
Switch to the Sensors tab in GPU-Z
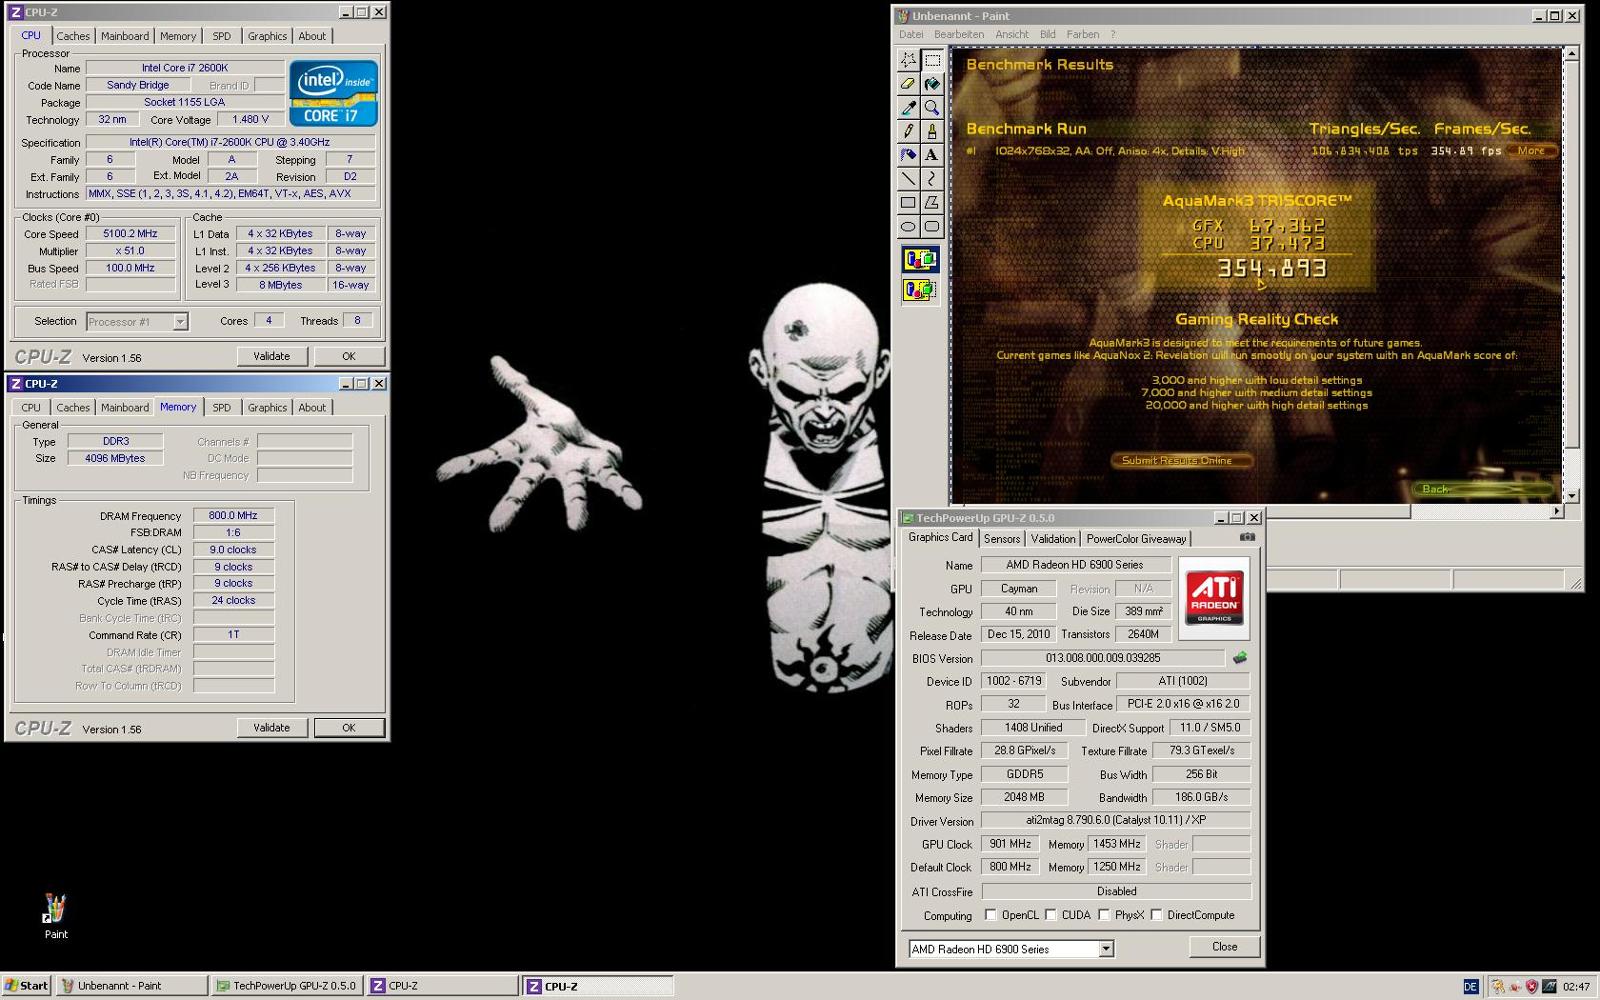pyautogui.click(x=1002, y=539)
